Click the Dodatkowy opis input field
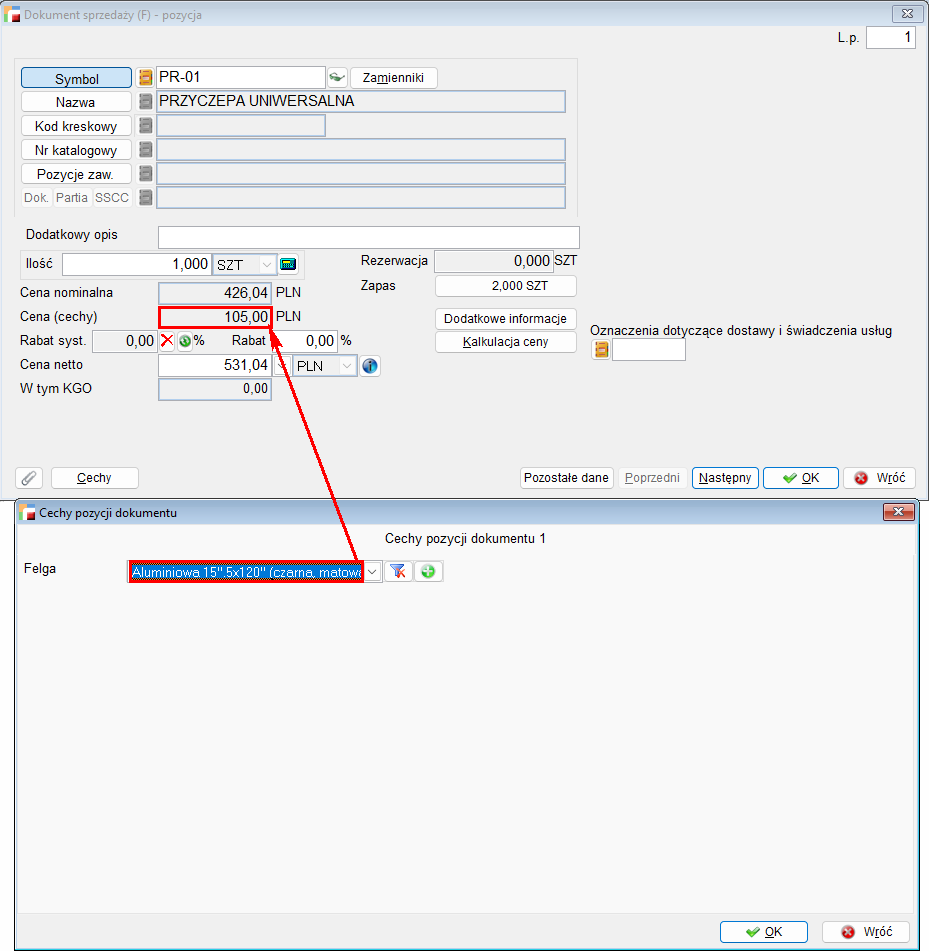The height and width of the screenshot is (951, 929). (x=368, y=237)
